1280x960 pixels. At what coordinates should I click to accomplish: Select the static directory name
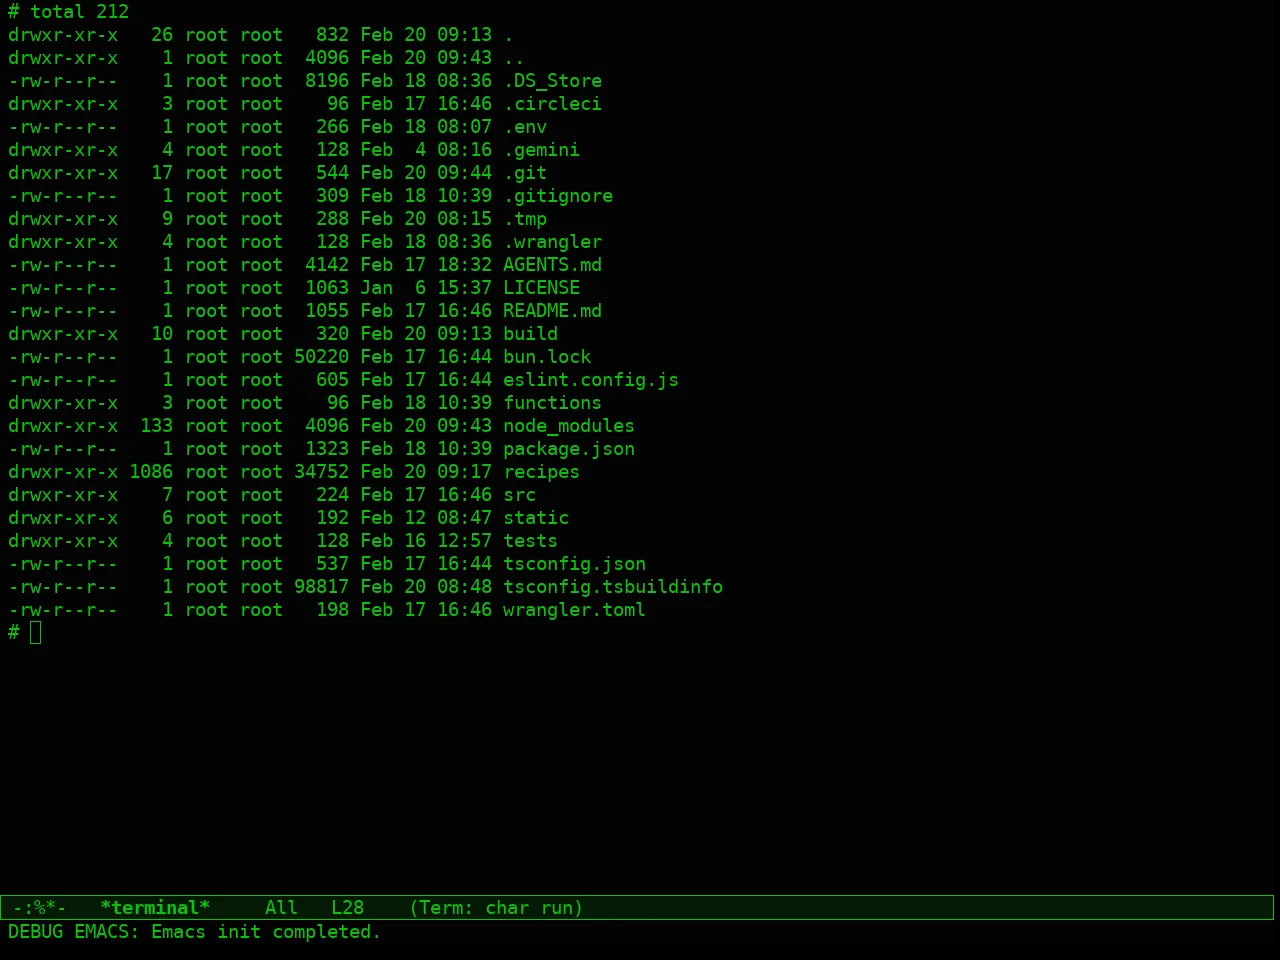(x=536, y=518)
